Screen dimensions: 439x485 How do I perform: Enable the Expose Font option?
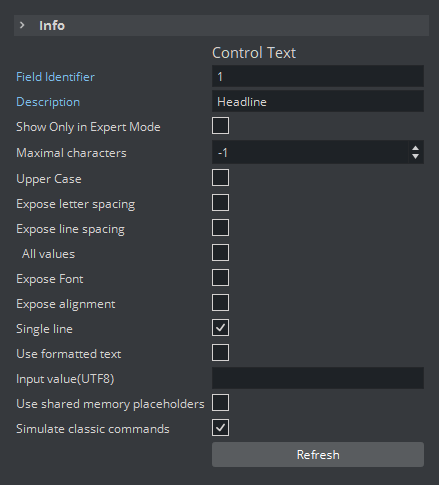tap(220, 278)
